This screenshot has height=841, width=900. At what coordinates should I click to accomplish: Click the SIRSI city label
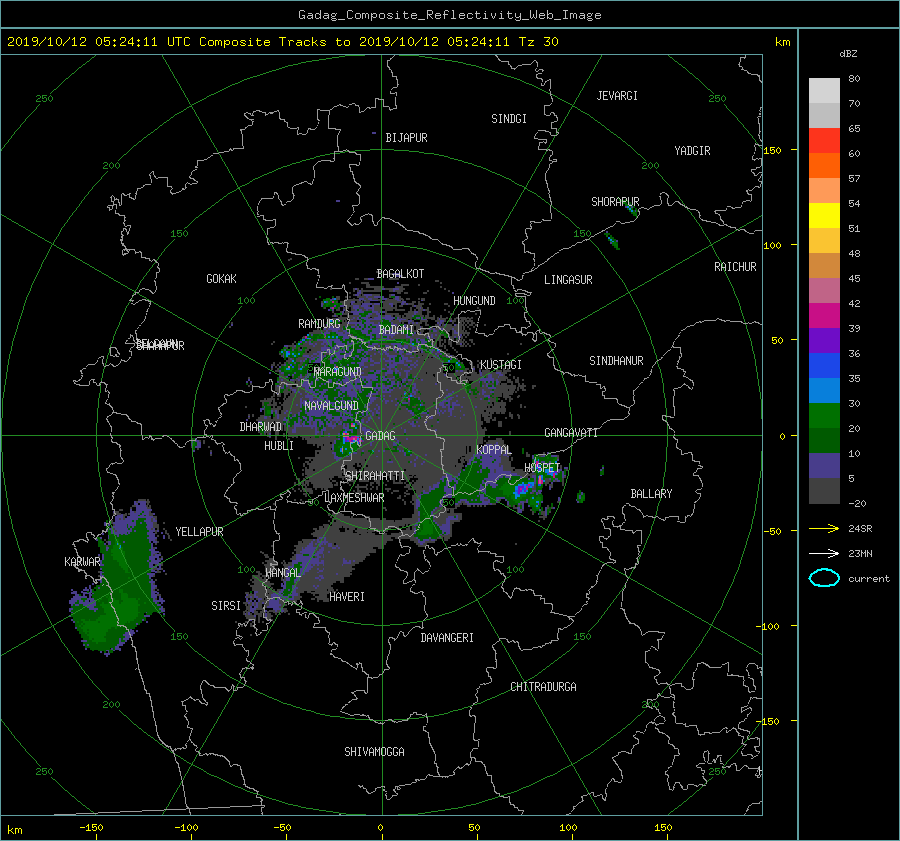pyautogui.click(x=226, y=606)
